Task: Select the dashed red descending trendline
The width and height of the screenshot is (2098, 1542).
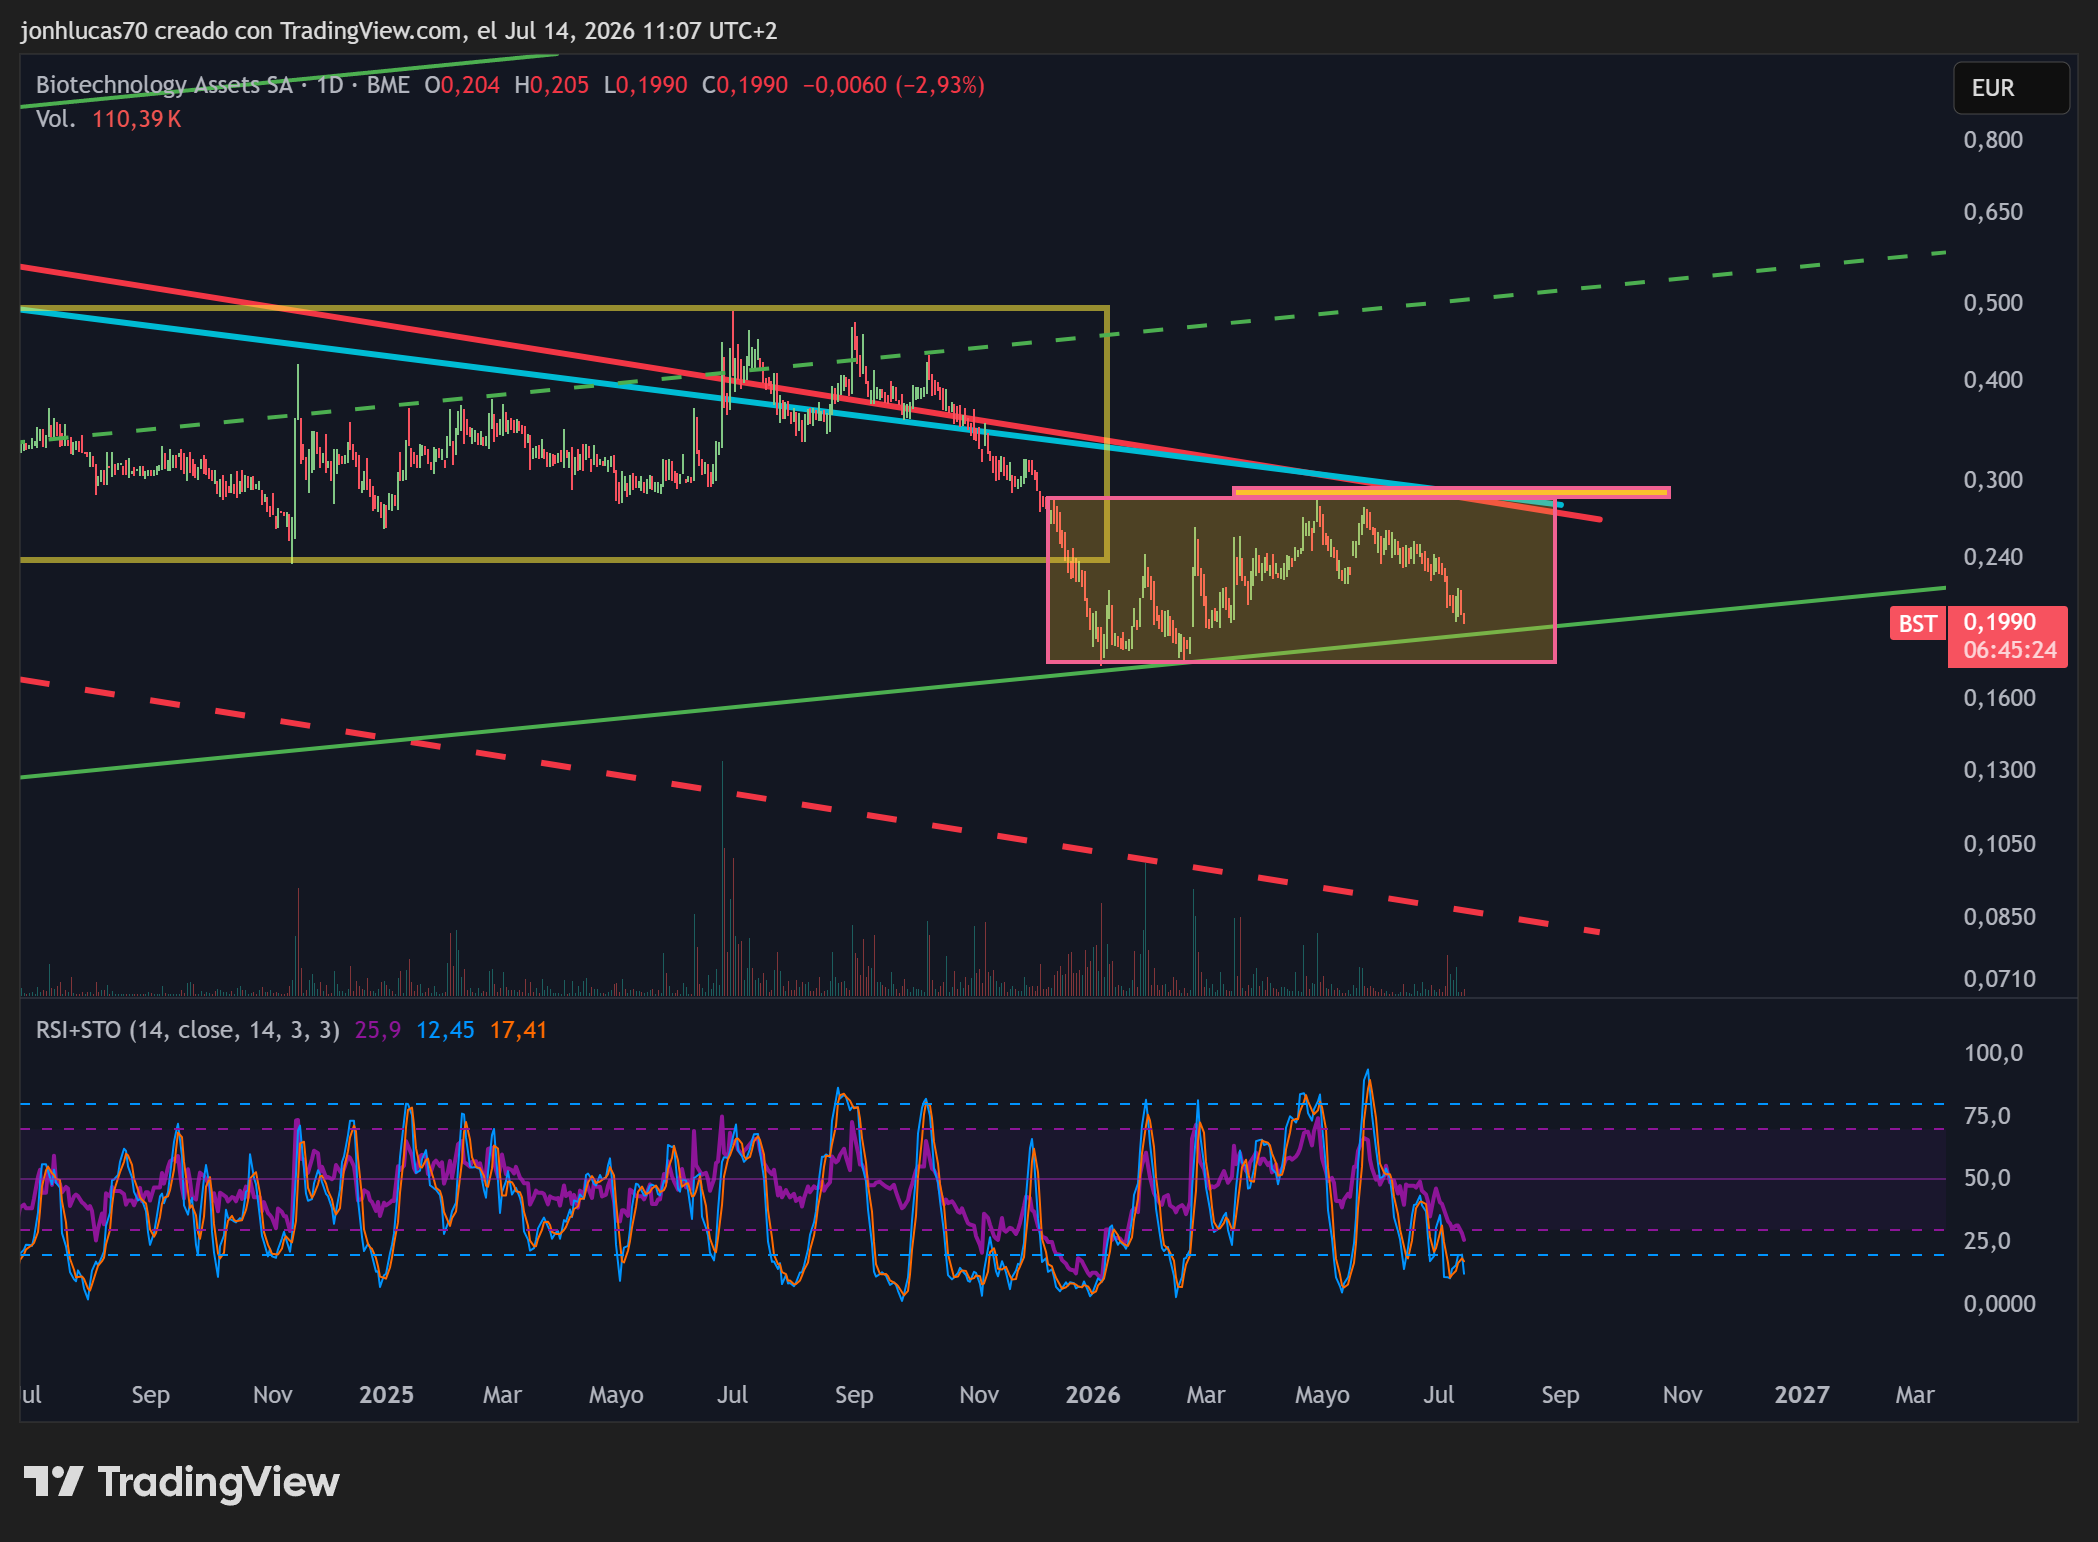Action: [810, 805]
